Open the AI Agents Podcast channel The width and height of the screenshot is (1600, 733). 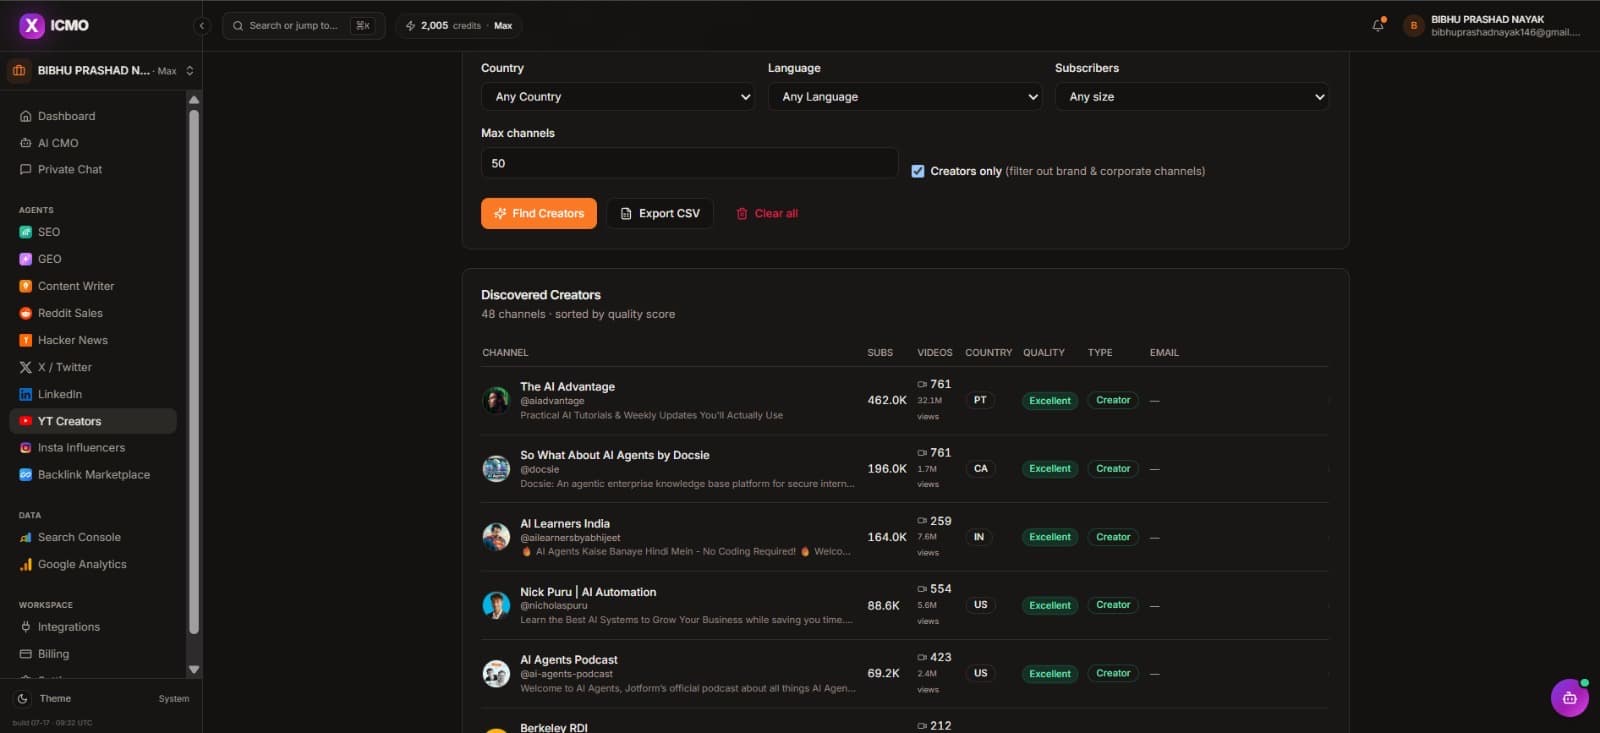tap(569, 660)
